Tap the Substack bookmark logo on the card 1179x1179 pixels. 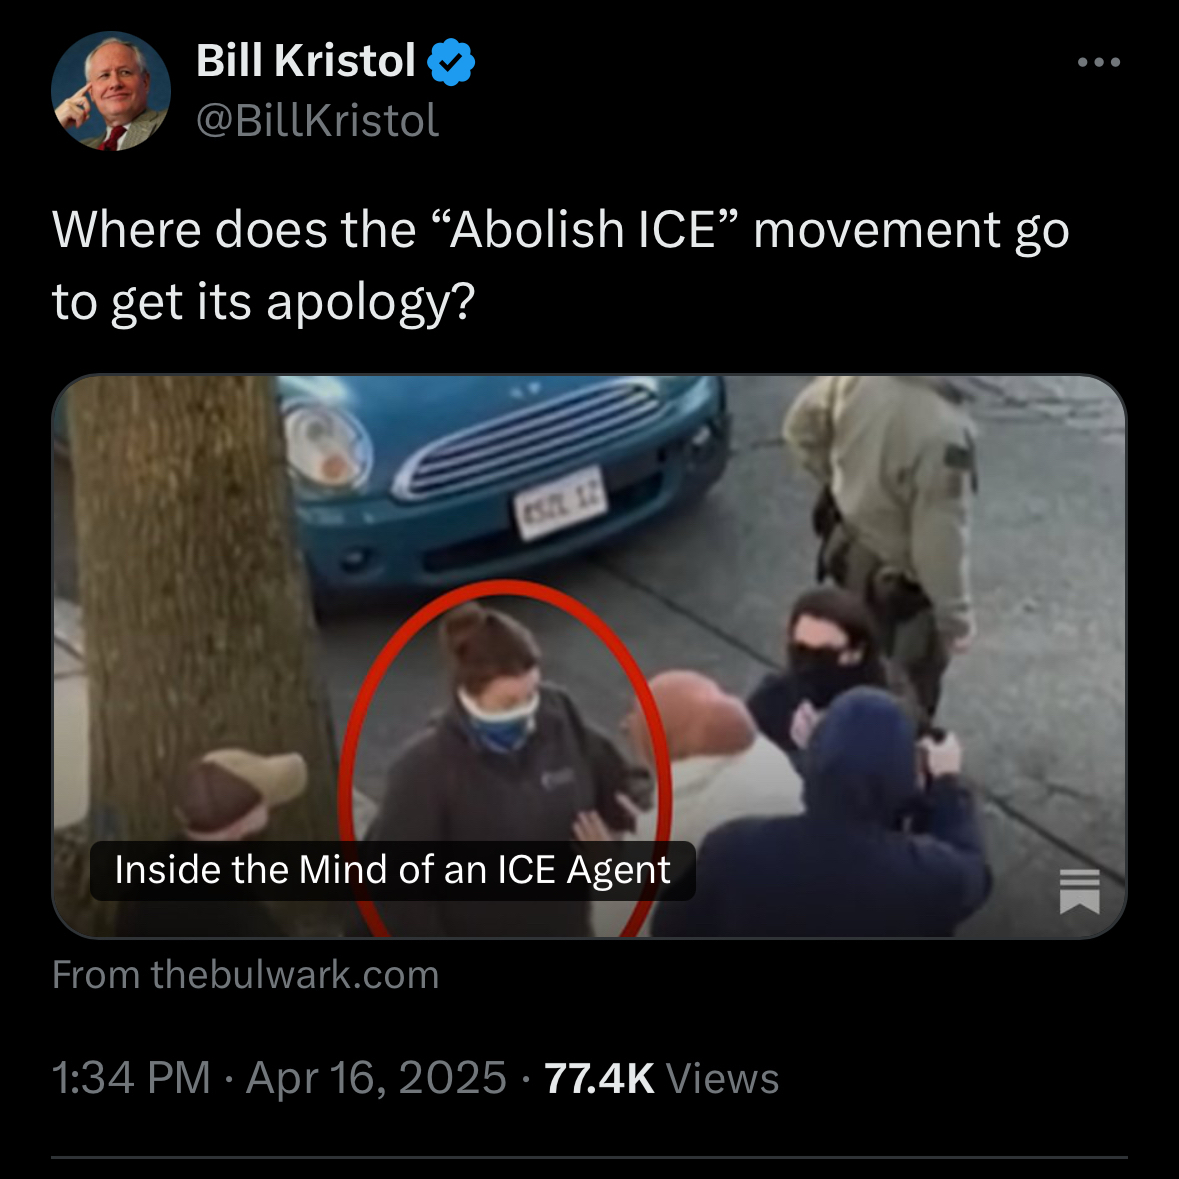(1079, 891)
